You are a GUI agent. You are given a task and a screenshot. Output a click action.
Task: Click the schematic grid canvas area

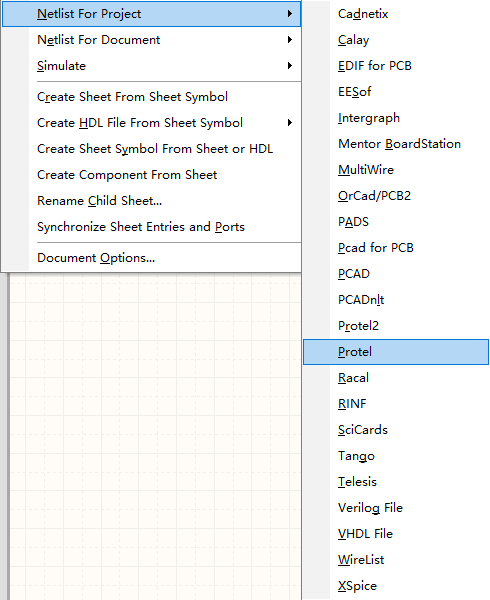[155, 436]
